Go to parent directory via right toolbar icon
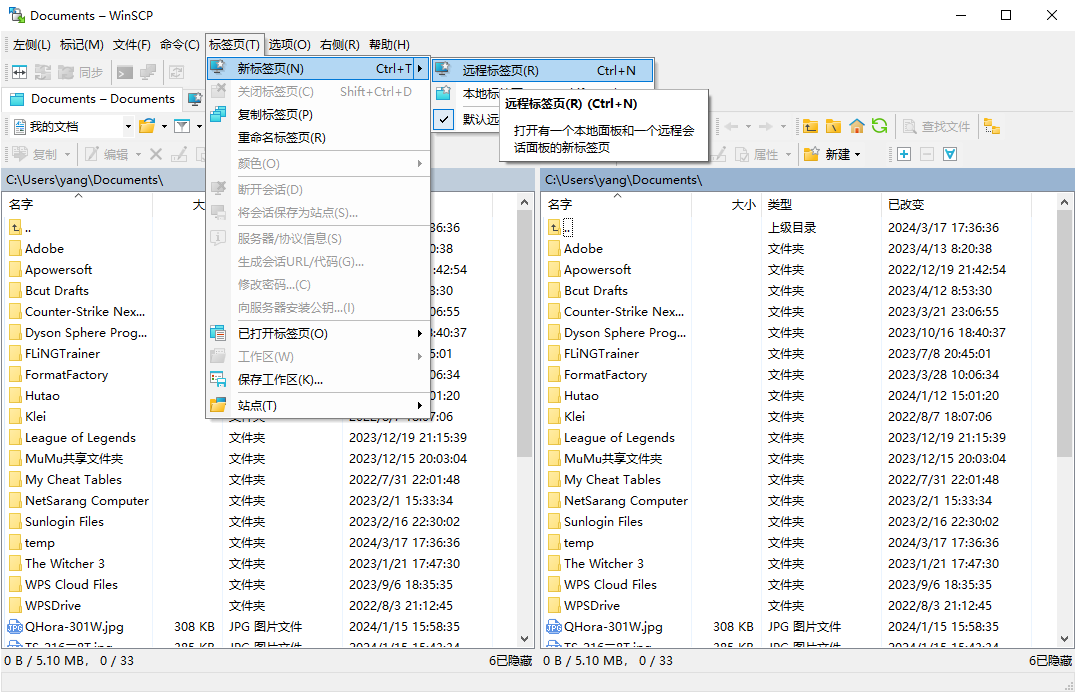This screenshot has width=1076, height=693. 810,126
